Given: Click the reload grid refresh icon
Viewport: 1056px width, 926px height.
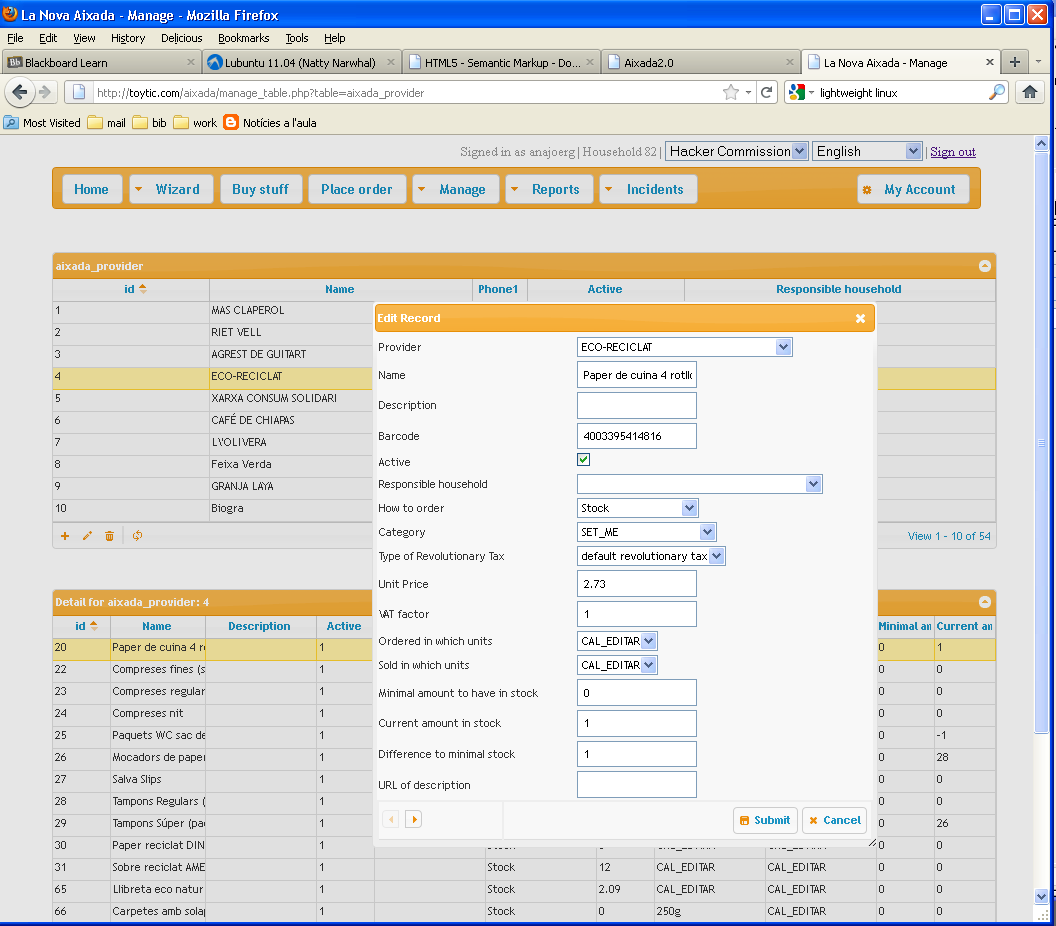Looking at the screenshot, I should pyautogui.click(x=137, y=536).
